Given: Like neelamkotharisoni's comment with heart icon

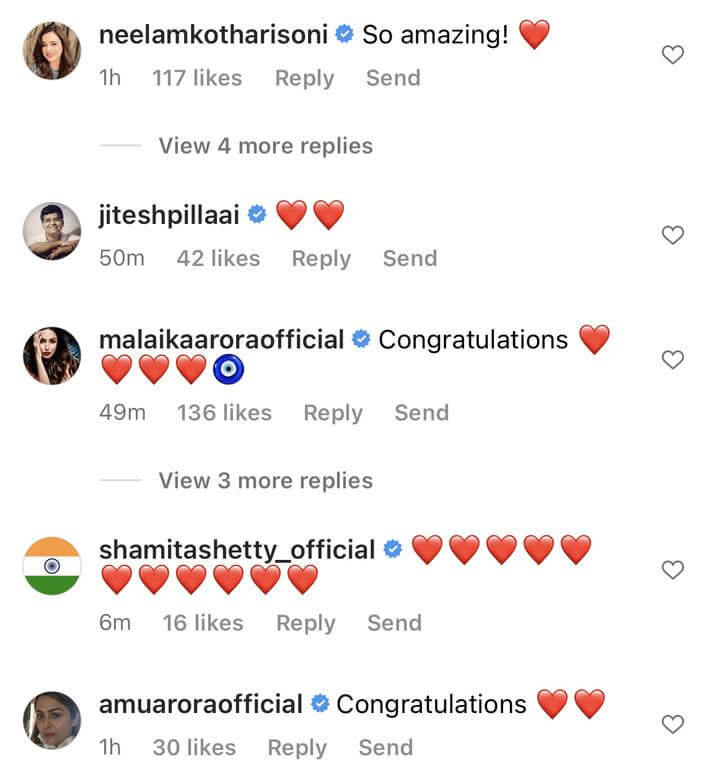Looking at the screenshot, I should point(673,56).
